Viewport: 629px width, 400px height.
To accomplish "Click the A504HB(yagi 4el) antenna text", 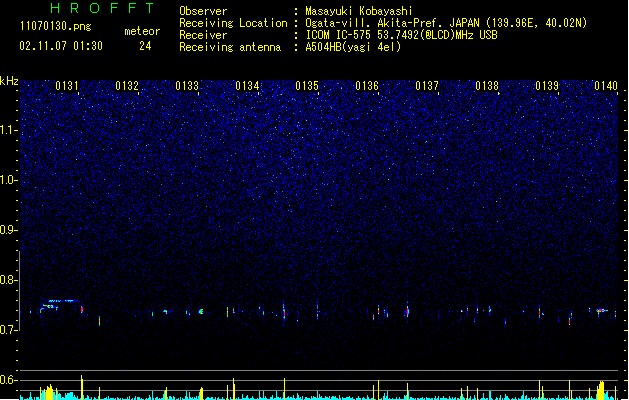I will point(353,47).
